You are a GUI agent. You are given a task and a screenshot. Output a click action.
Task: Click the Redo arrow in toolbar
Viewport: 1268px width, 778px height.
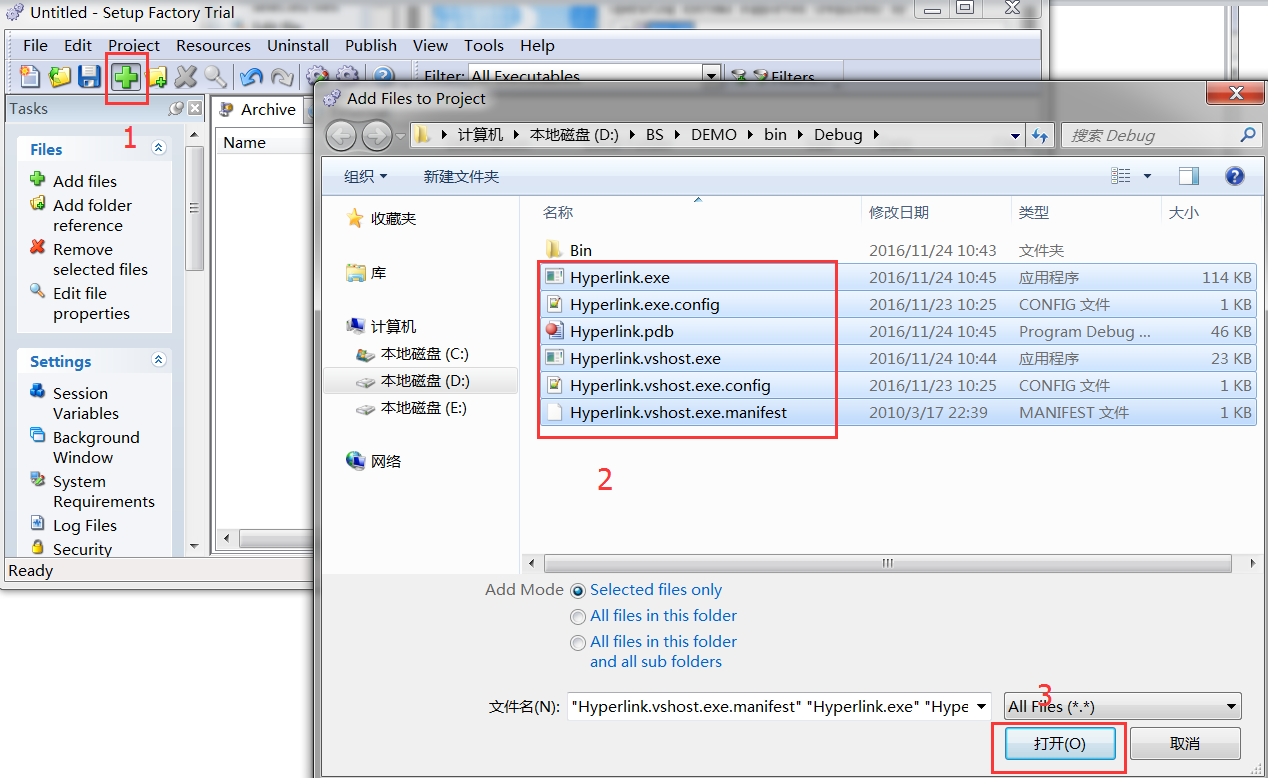click(282, 77)
